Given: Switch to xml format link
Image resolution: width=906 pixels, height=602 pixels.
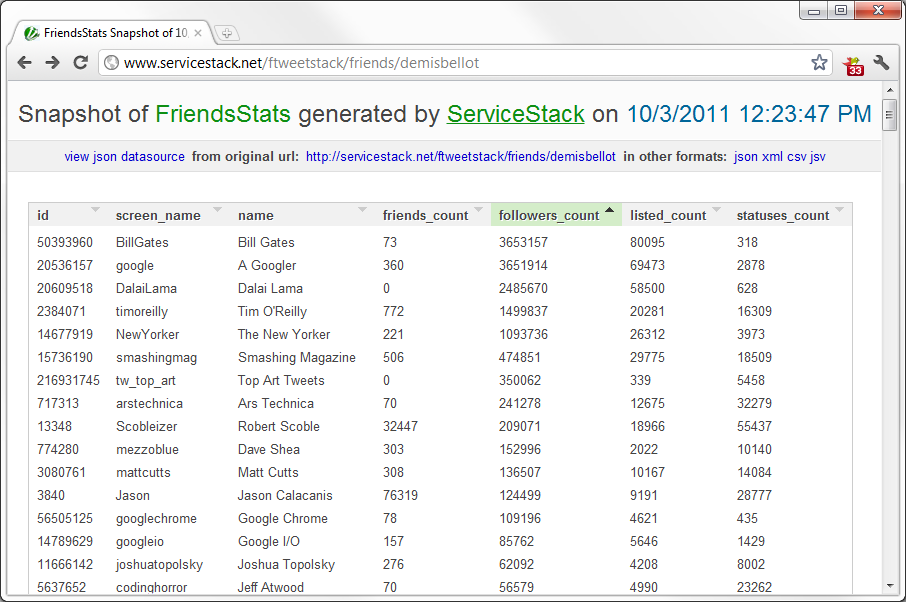Looking at the screenshot, I should tap(773, 157).
